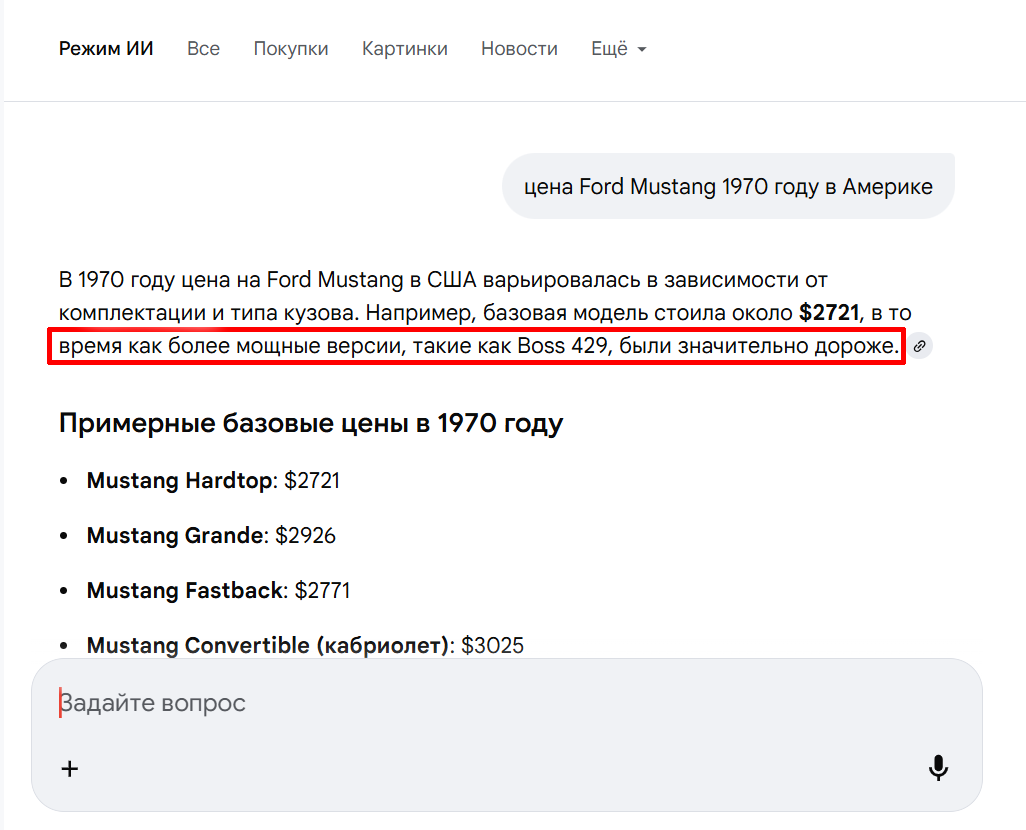Click the link icon after the summary paragraph

919,346
